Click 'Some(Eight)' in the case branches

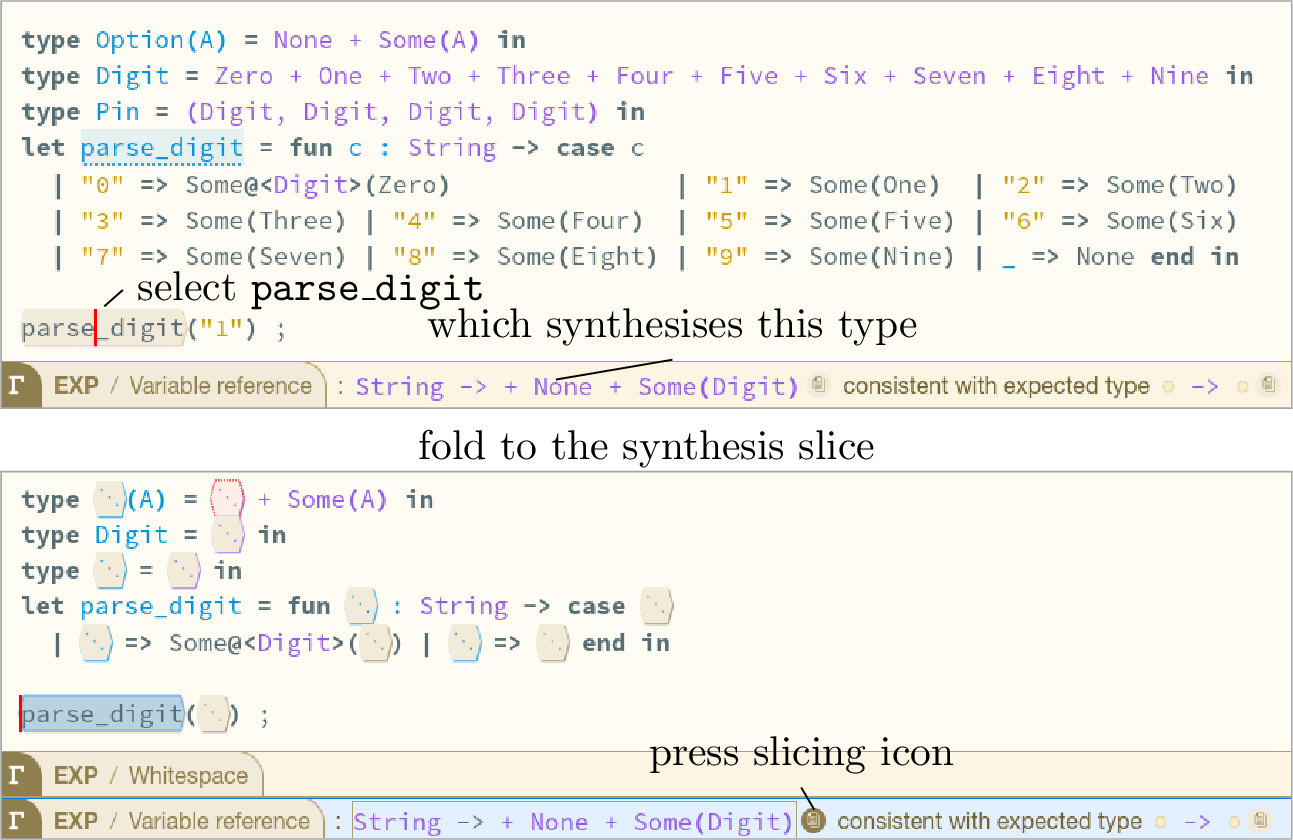click(x=577, y=257)
